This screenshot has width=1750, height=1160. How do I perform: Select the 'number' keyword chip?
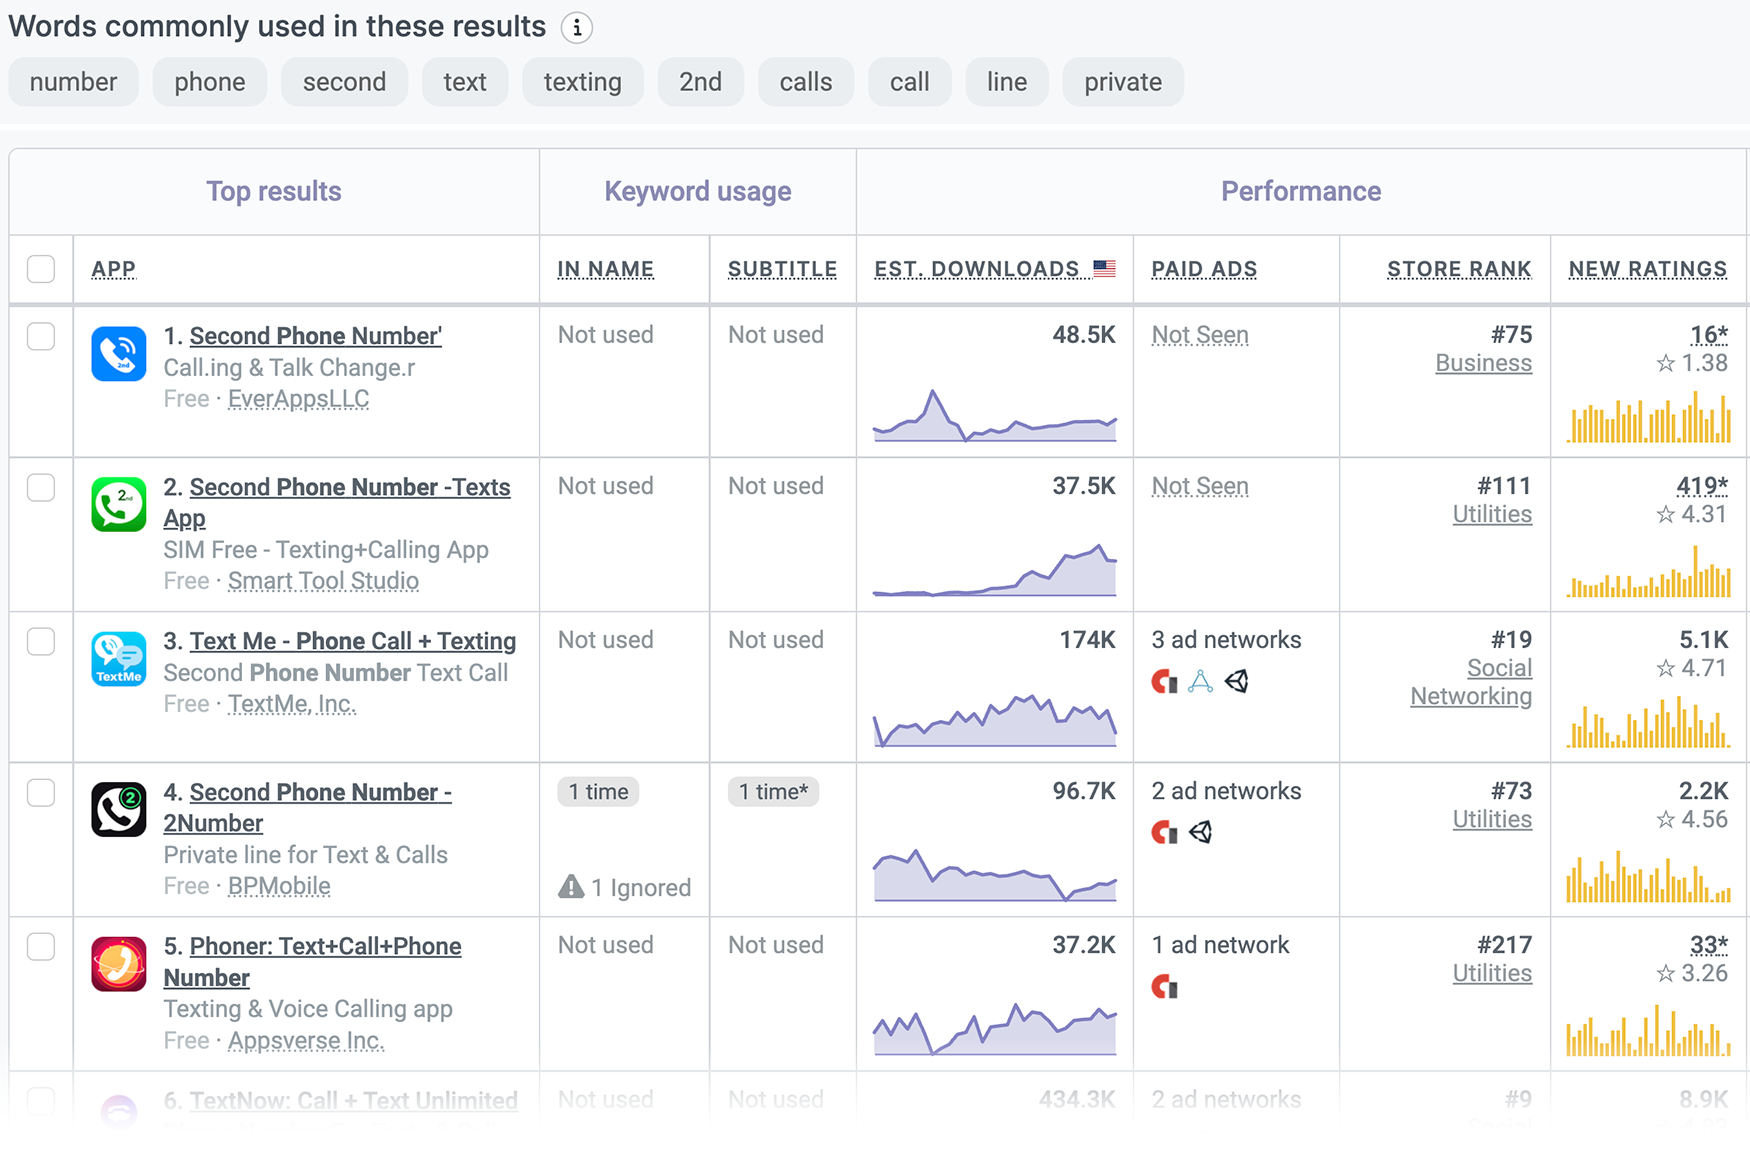73,82
